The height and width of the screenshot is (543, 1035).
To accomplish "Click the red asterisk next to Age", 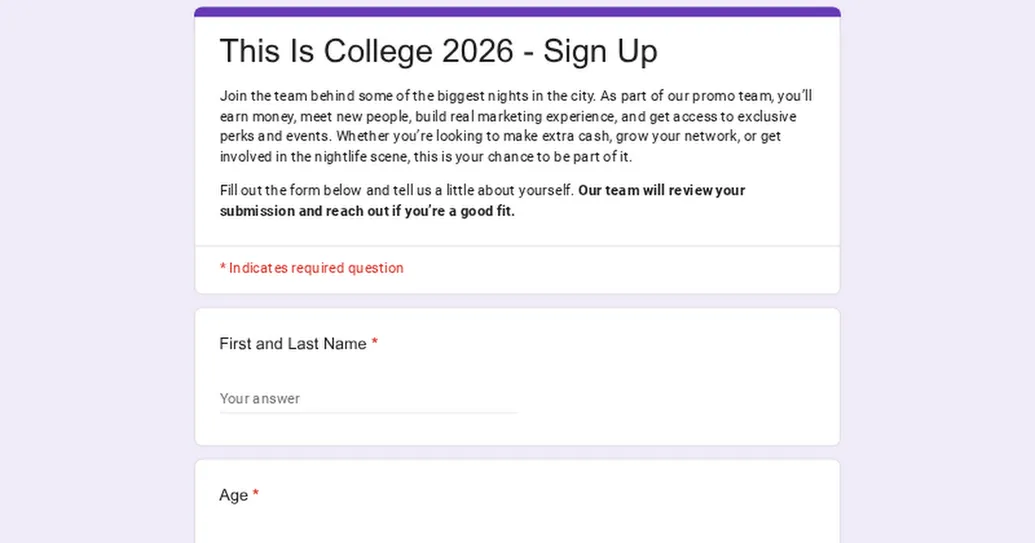I will [x=256, y=494].
